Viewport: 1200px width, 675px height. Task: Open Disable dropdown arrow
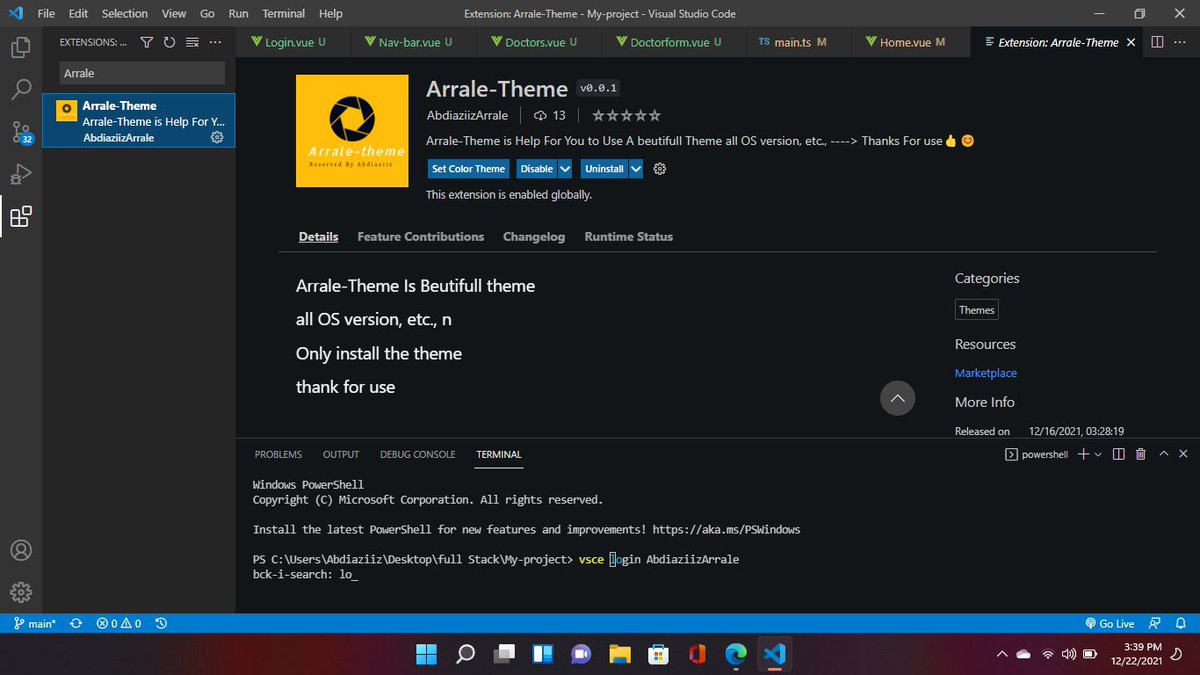tap(566, 169)
